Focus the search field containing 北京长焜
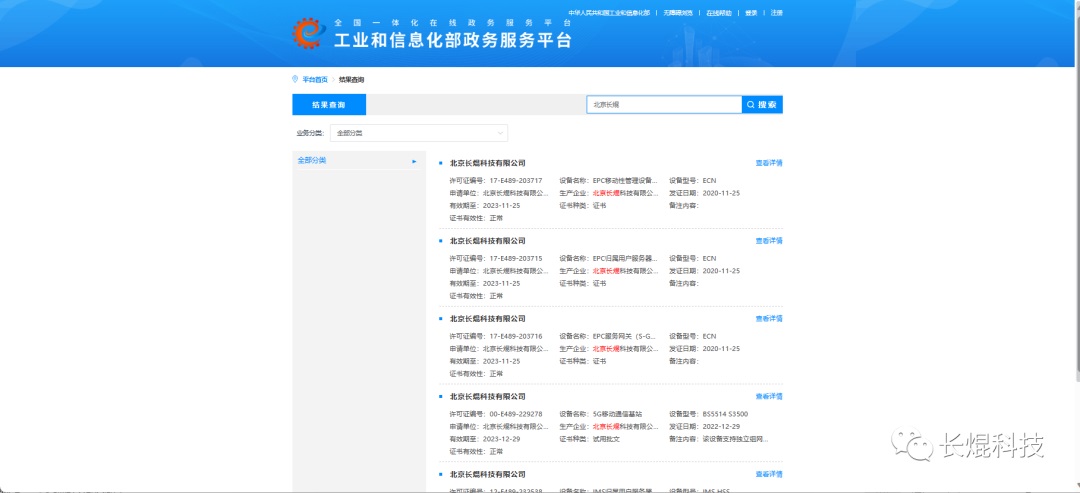The image size is (1080, 493). tap(664, 105)
